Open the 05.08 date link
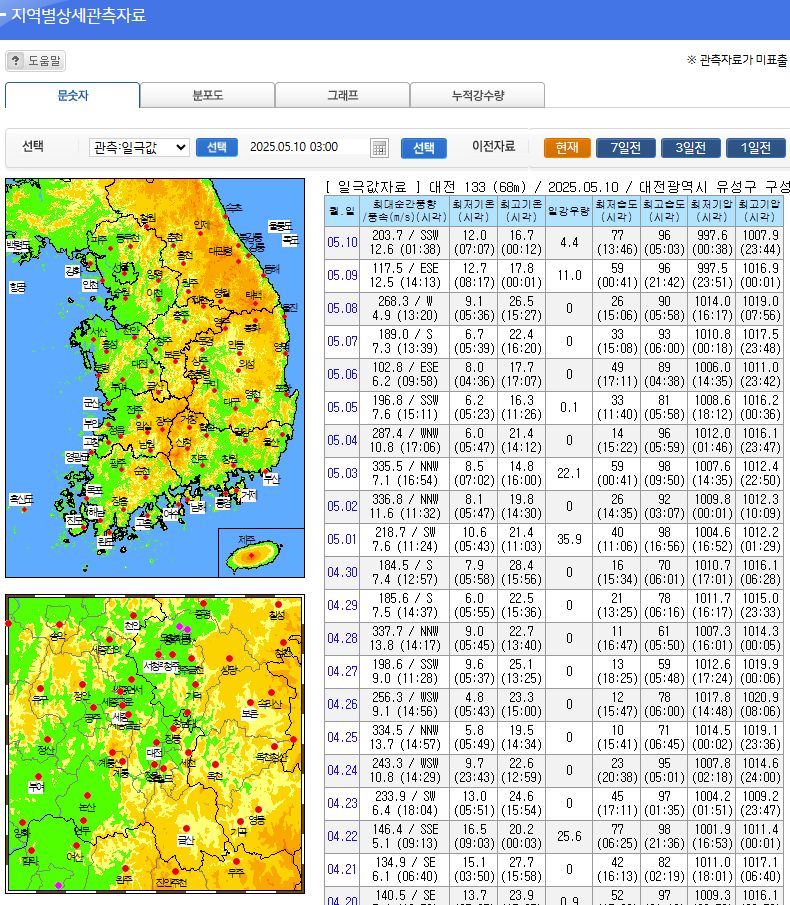This screenshot has height=905, width=790. (342, 308)
